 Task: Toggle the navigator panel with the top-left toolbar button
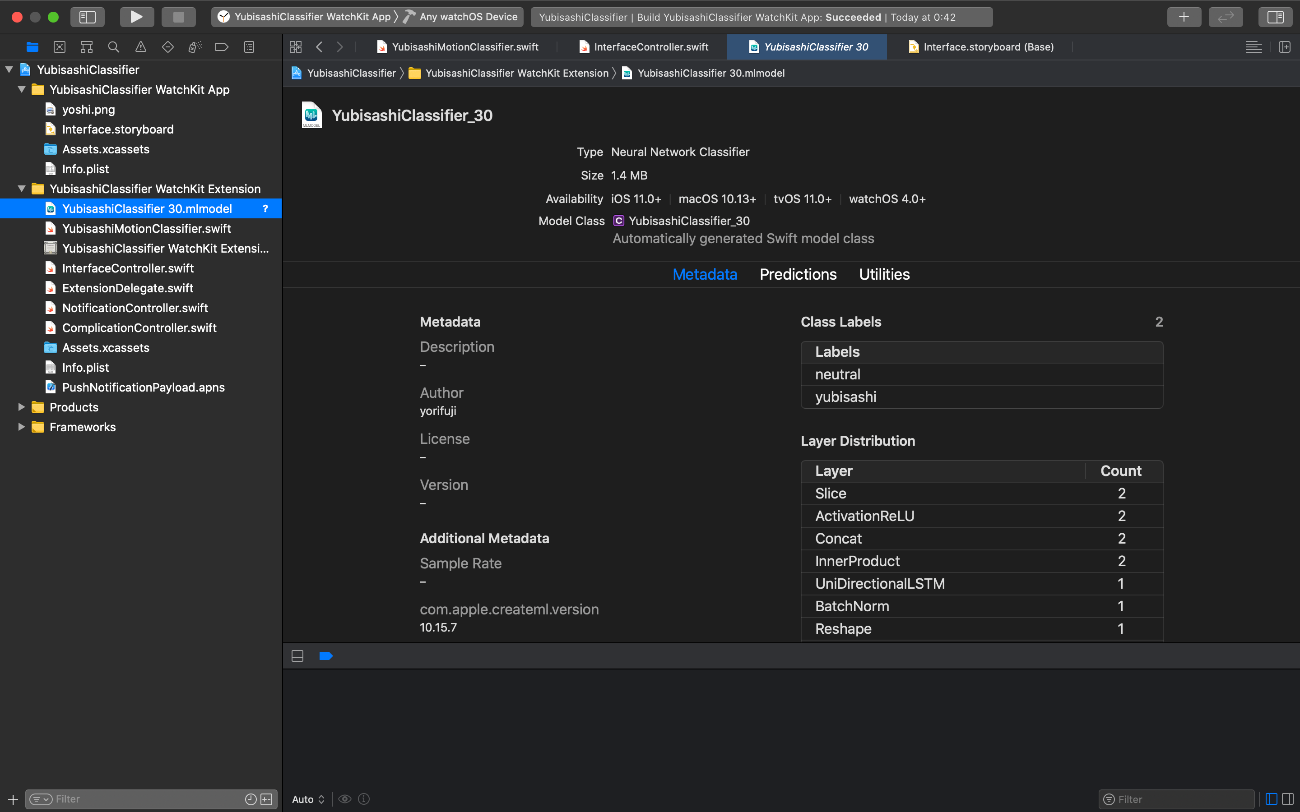click(87, 17)
